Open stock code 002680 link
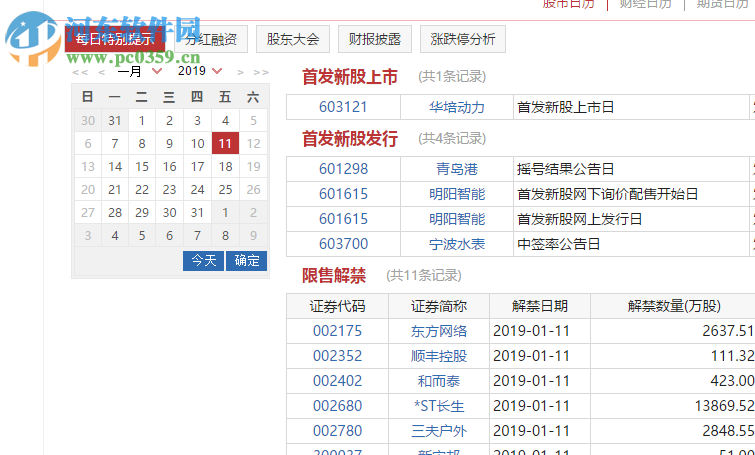The height and width of the screenshot is (455, 755). [x=337, y=406]
